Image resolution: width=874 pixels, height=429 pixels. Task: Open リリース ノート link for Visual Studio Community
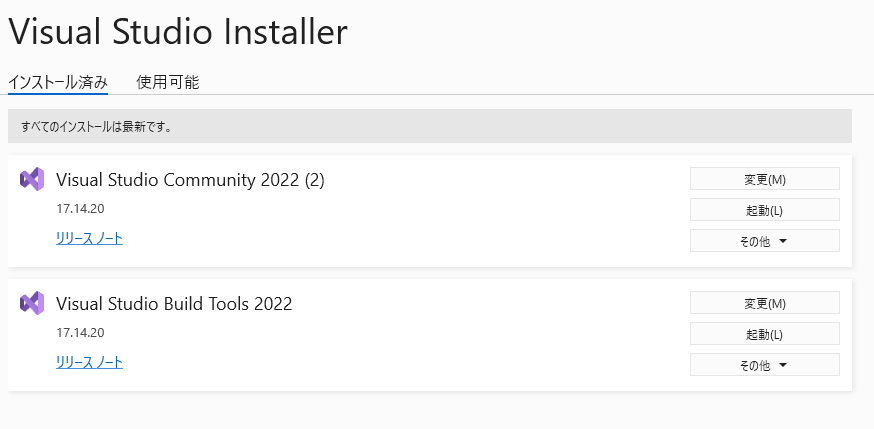(x=89, y=238)
